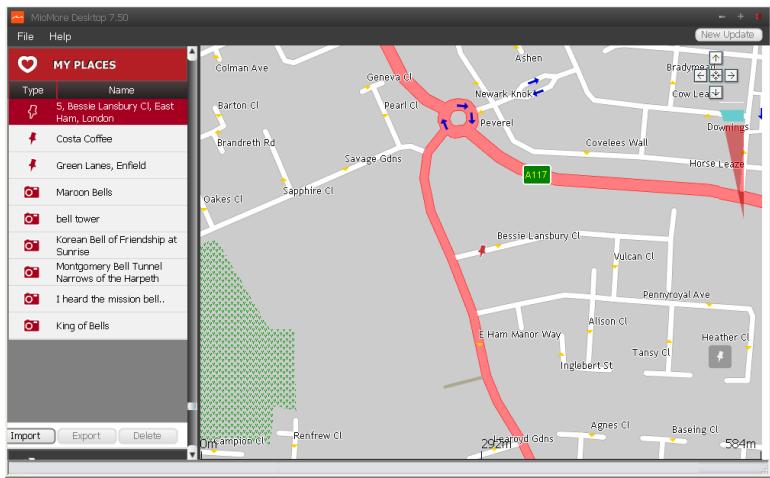The image size is (770, 478).
Task: Click the camera icon beside bell tower
Action: click(31, 219)
